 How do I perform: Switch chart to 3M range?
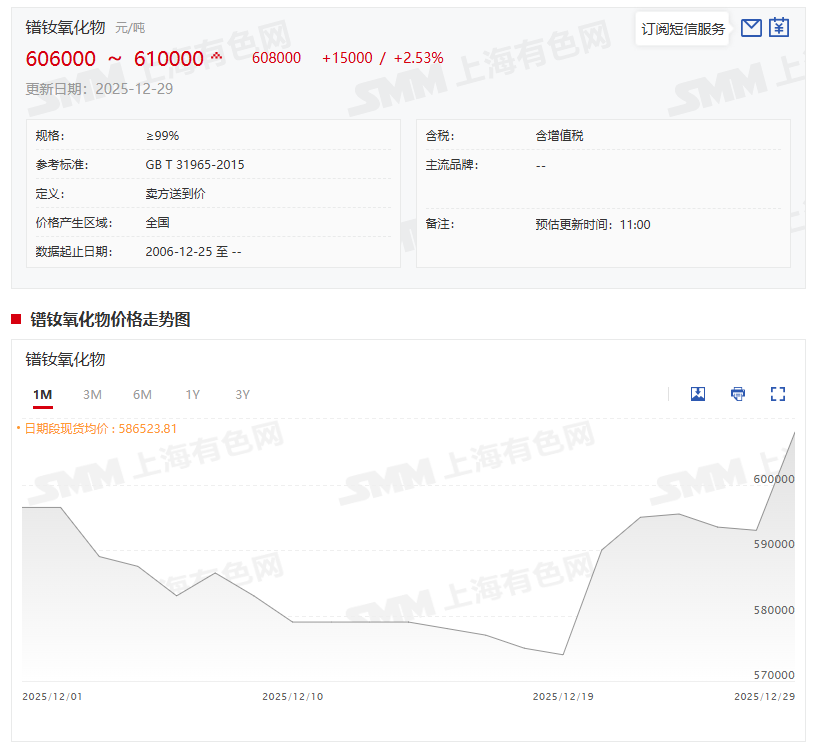click(x=92, y=394)
